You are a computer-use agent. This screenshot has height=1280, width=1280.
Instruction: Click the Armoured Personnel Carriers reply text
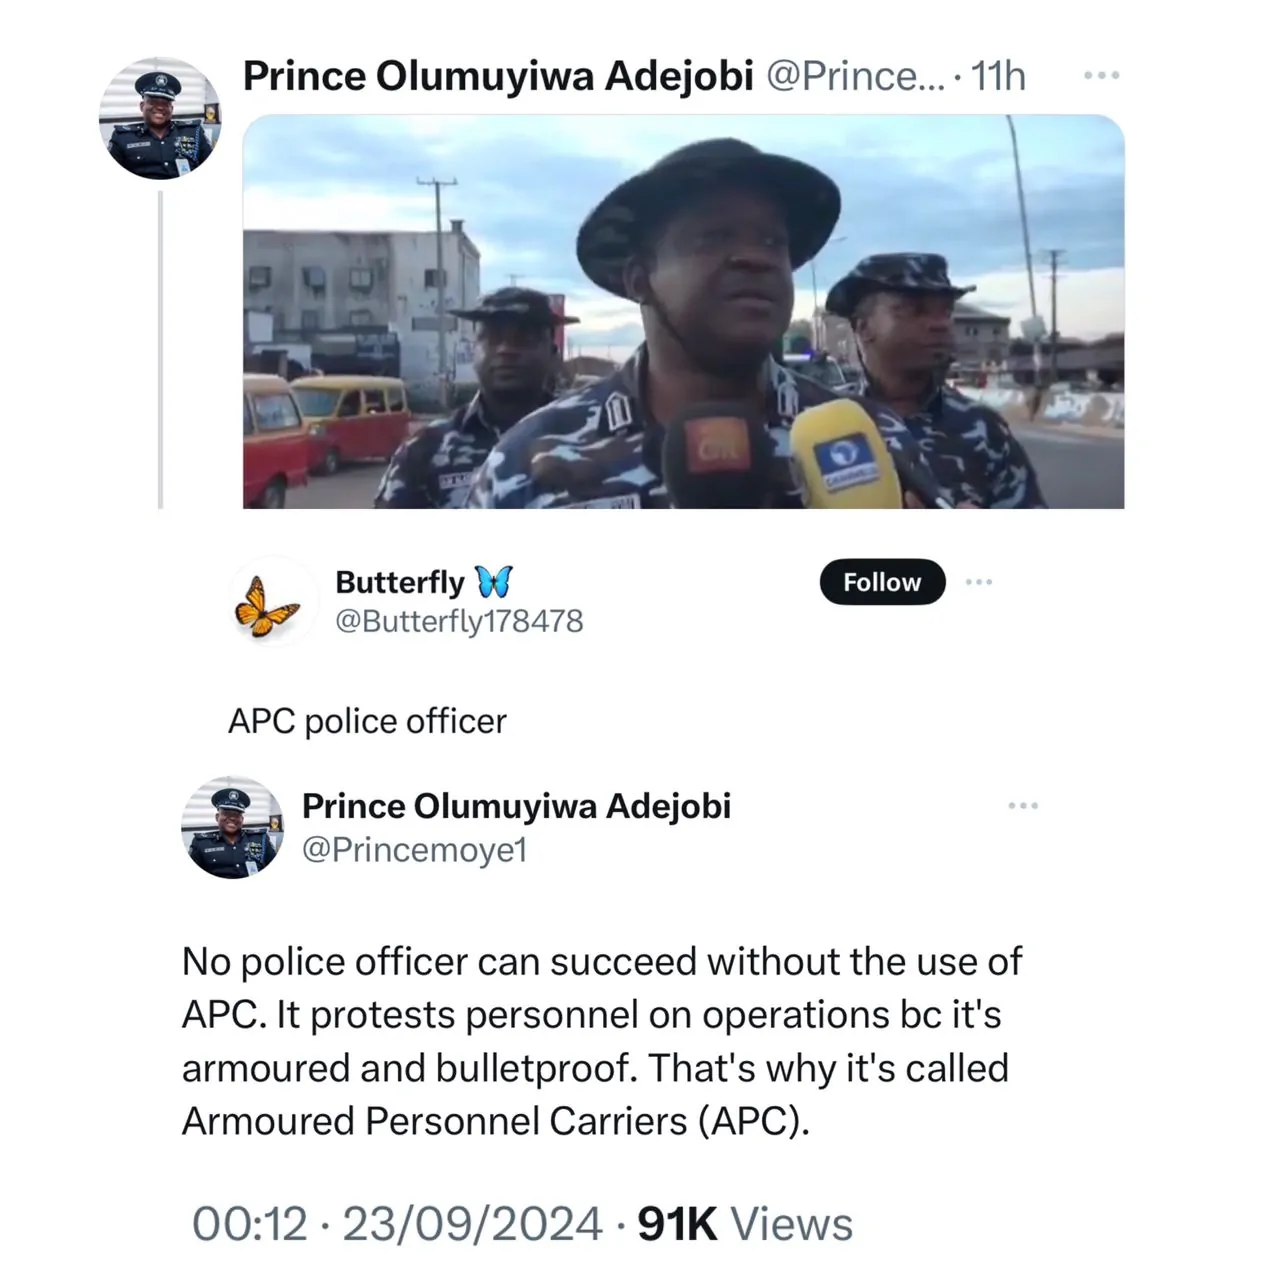coord(600,1042)
